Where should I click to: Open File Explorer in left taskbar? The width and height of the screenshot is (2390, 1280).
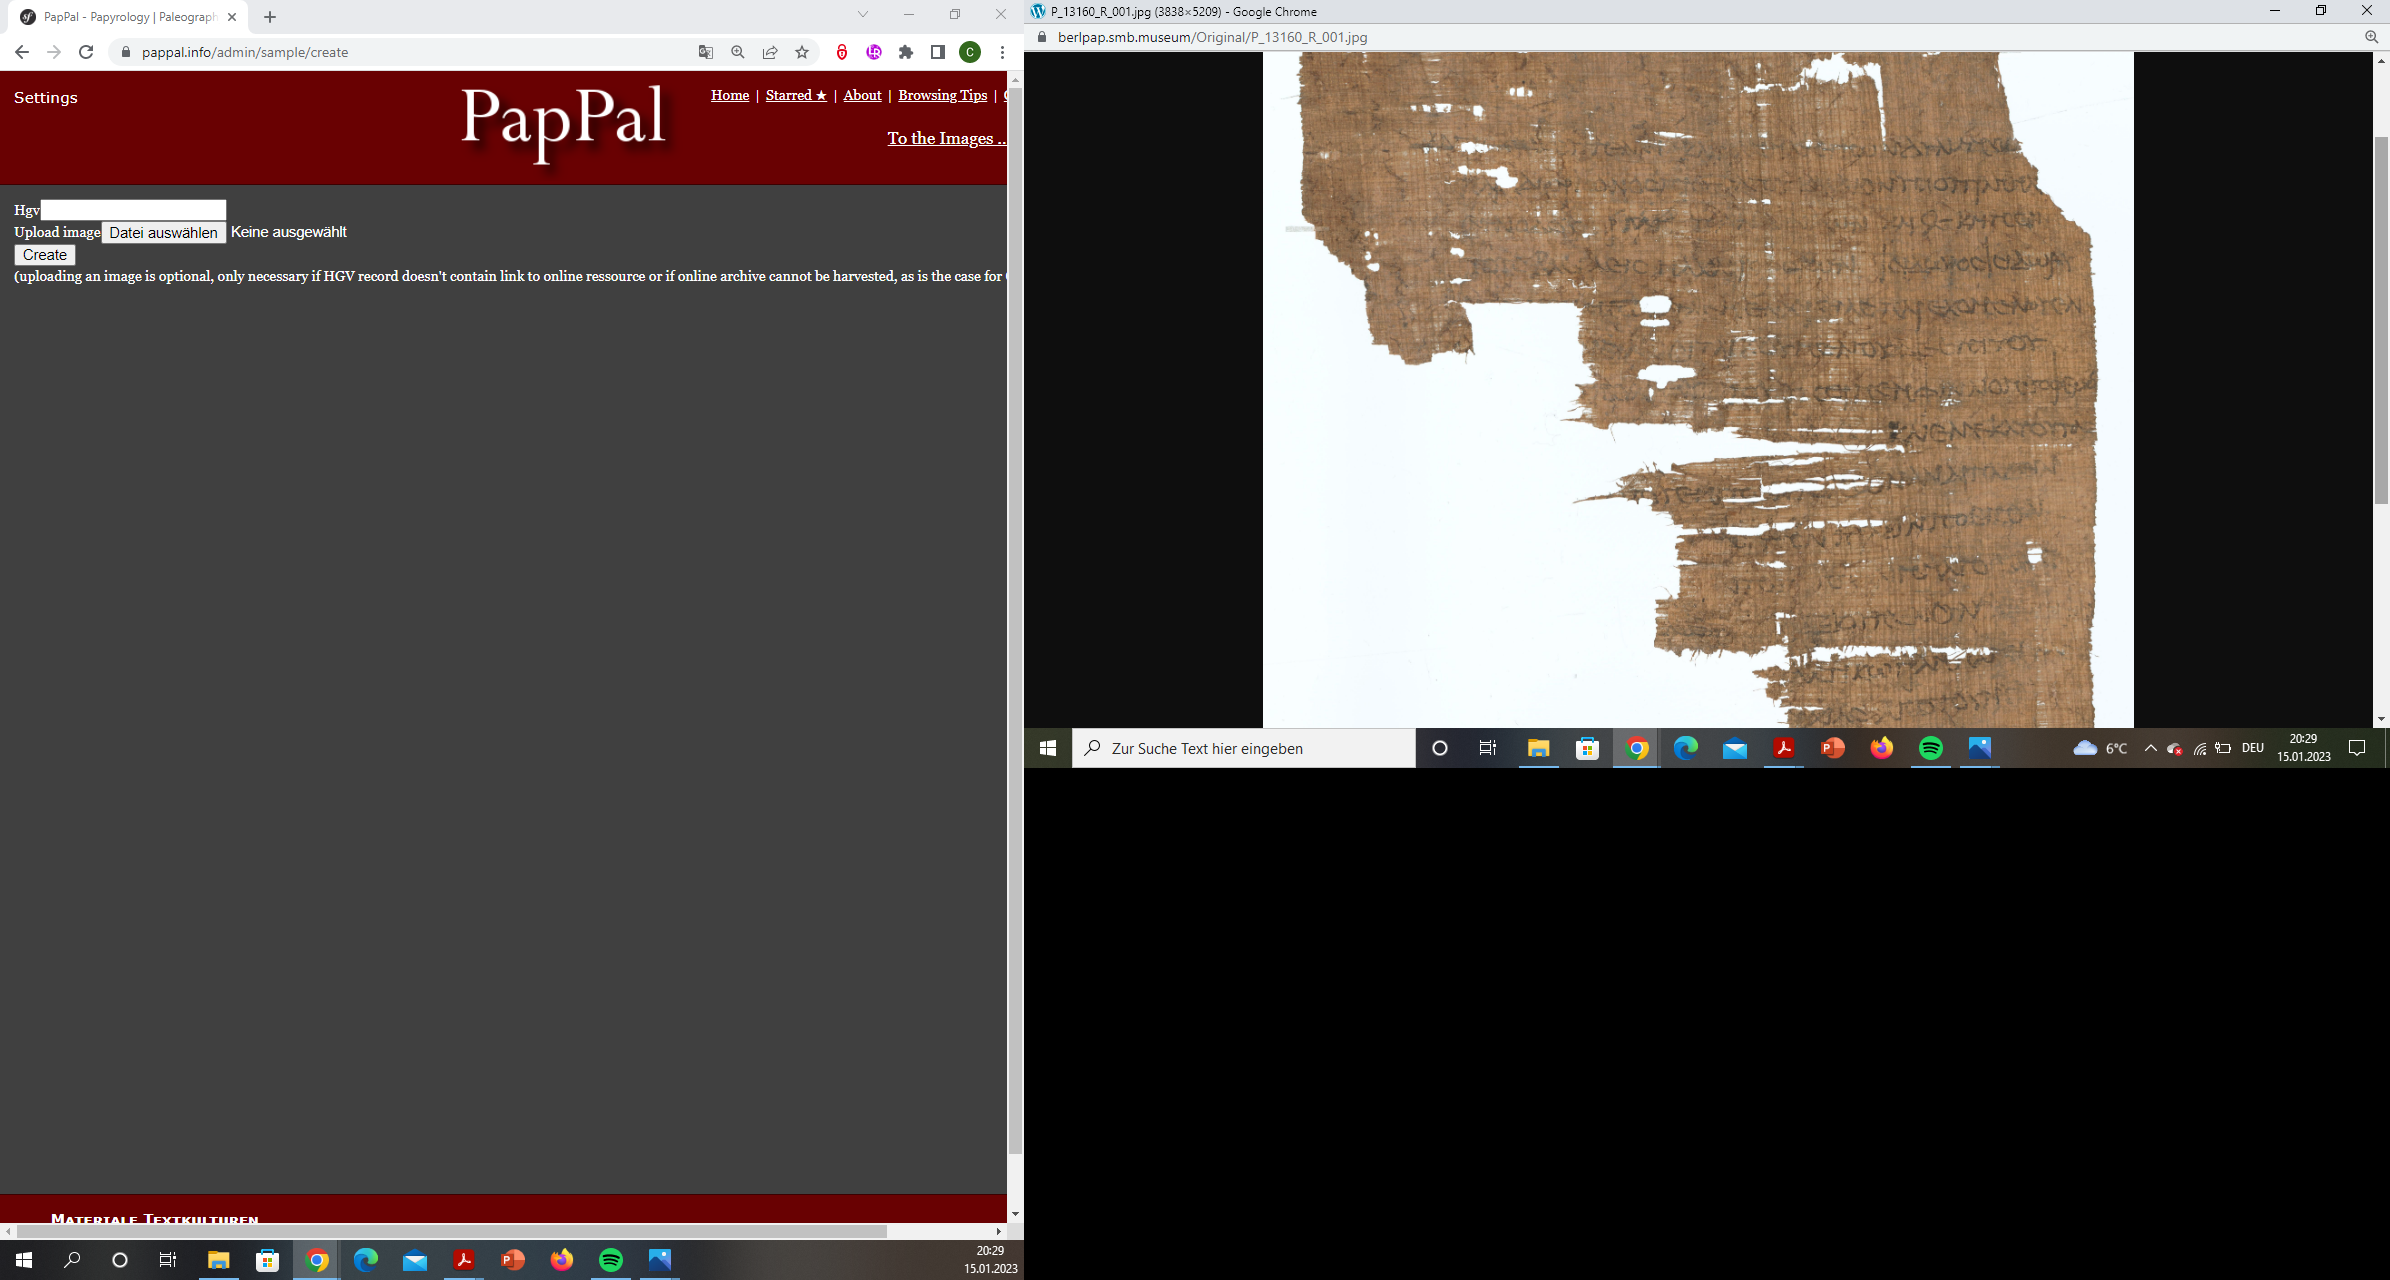click(x=218, y=1260)
